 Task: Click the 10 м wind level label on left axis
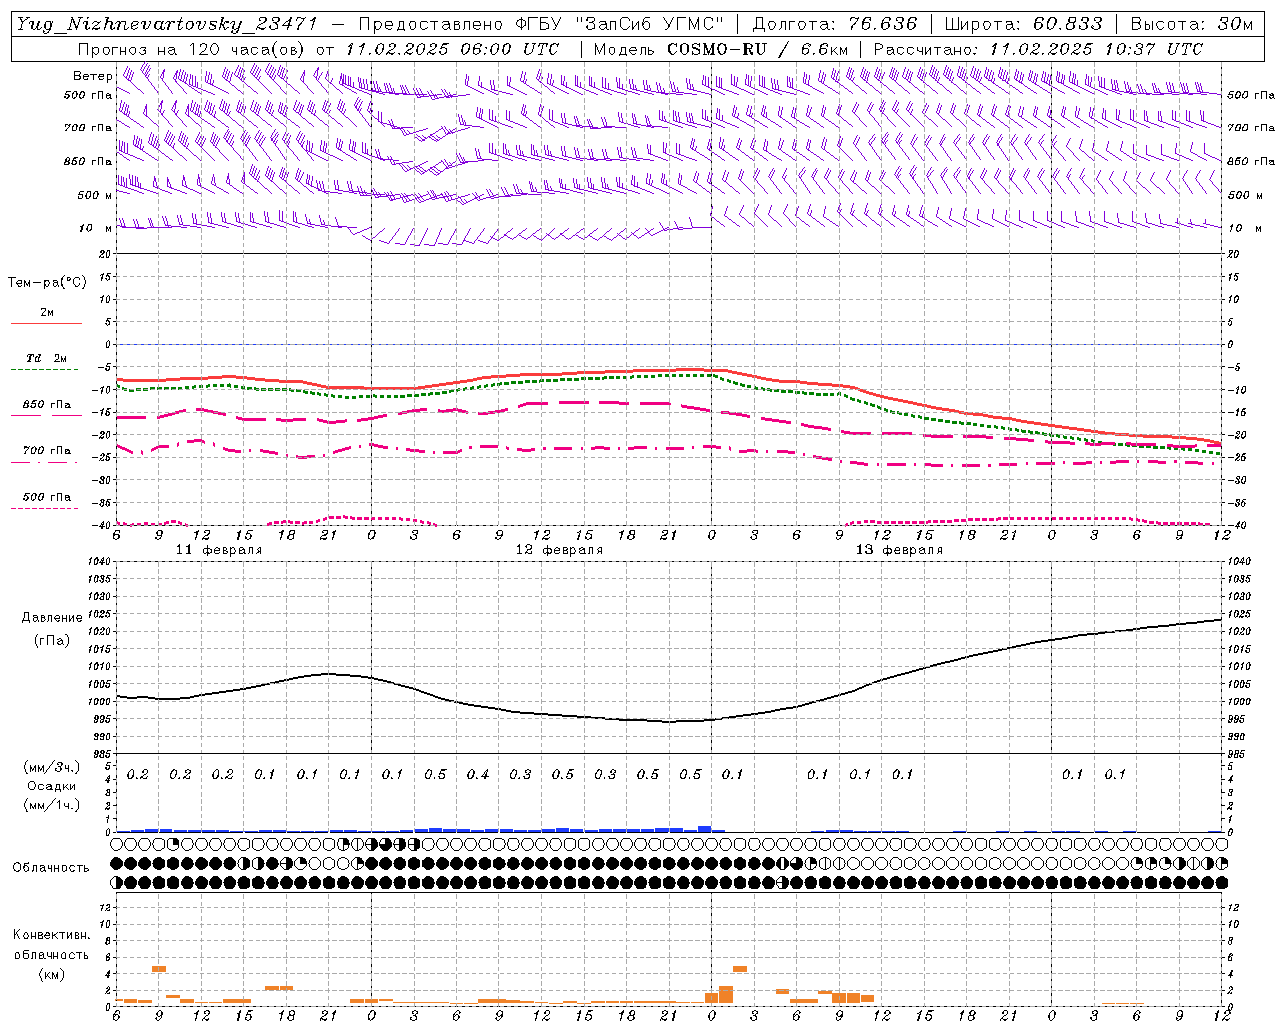(x=95, y=228)
